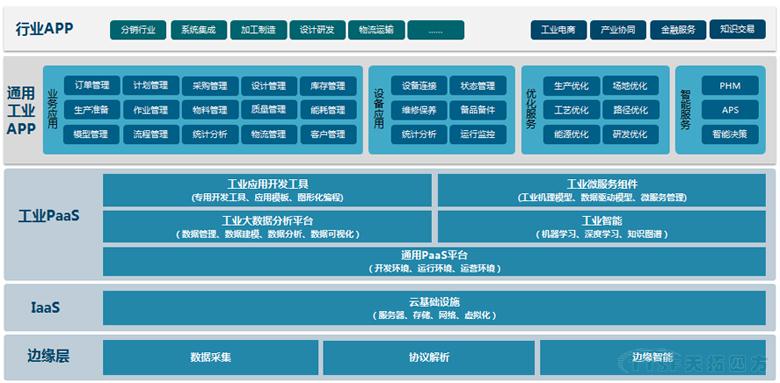The image size is (780, 383).
Task: Click the 研发优化 box
Action: point(631,134)
